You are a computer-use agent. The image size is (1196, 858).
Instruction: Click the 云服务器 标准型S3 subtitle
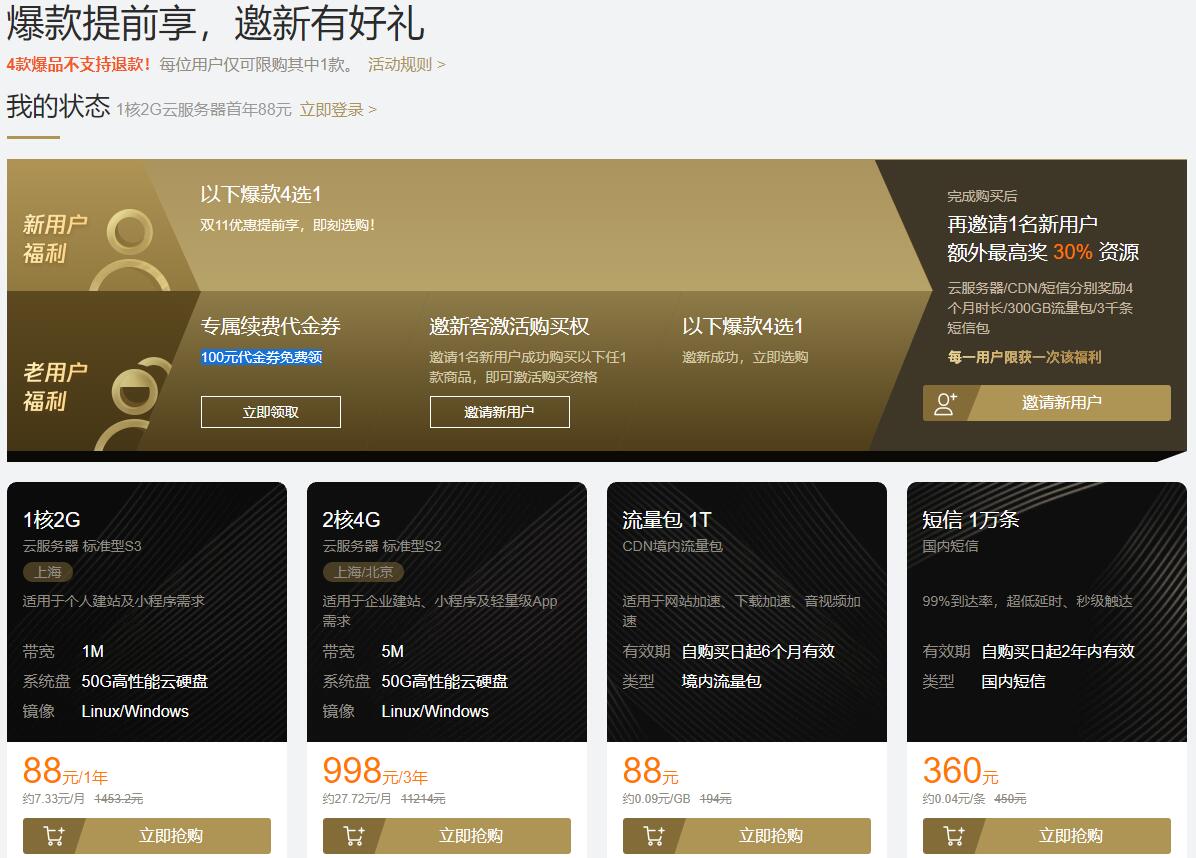pos(82,546)
